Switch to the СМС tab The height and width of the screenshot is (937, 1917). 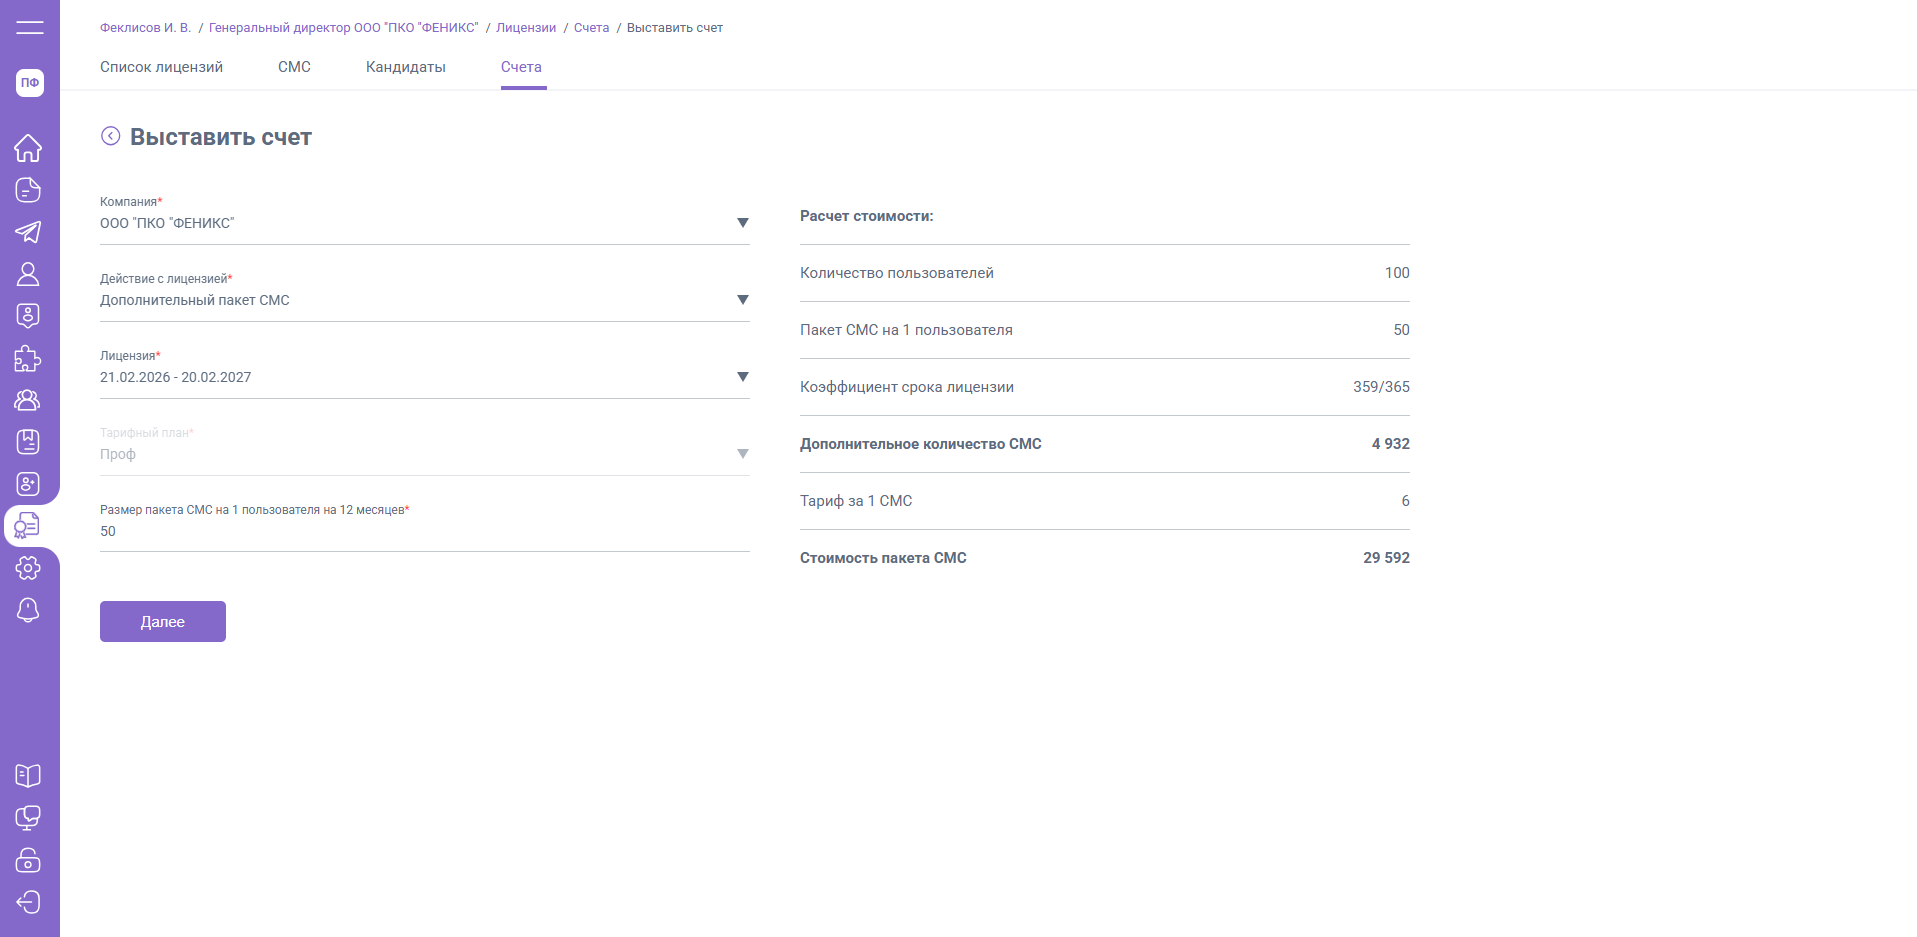click(294, 67)
